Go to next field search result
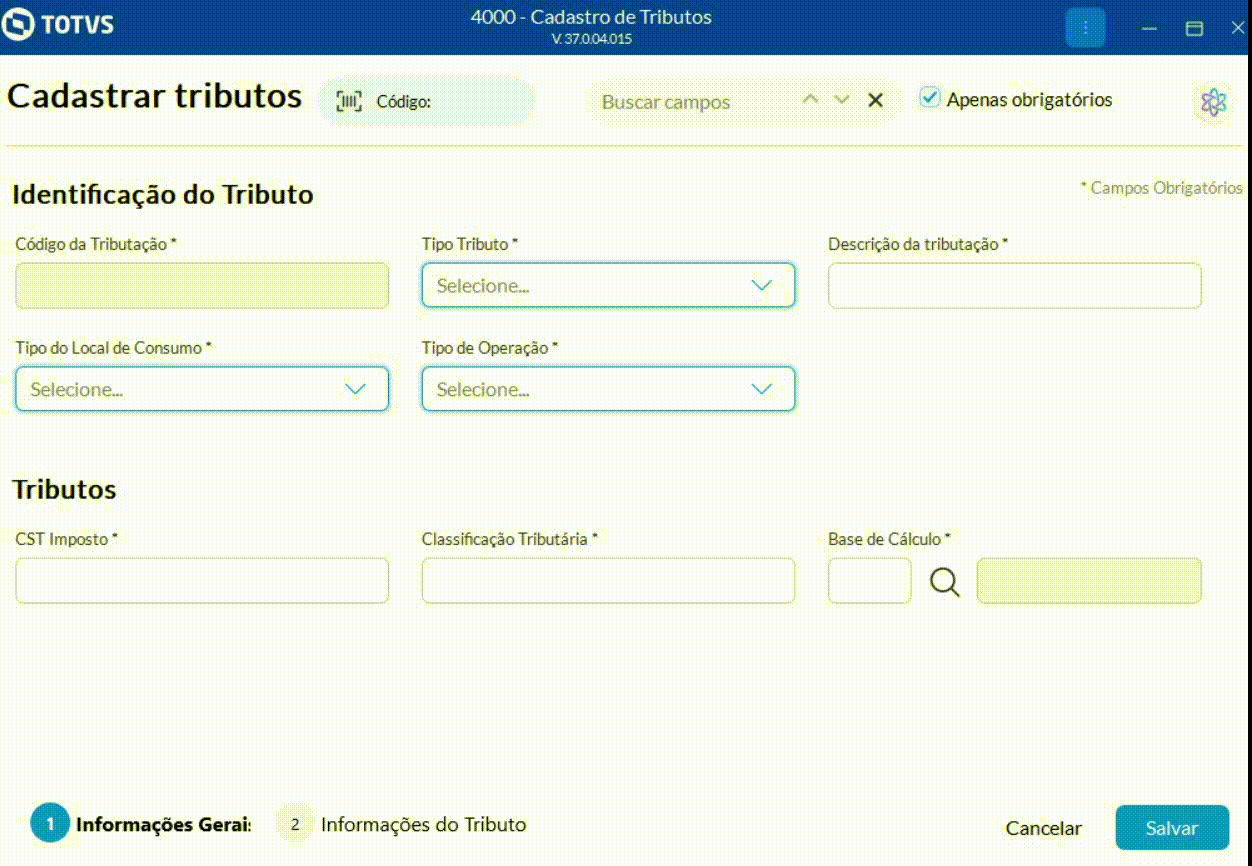1252x866 pixels. point(842,100)
